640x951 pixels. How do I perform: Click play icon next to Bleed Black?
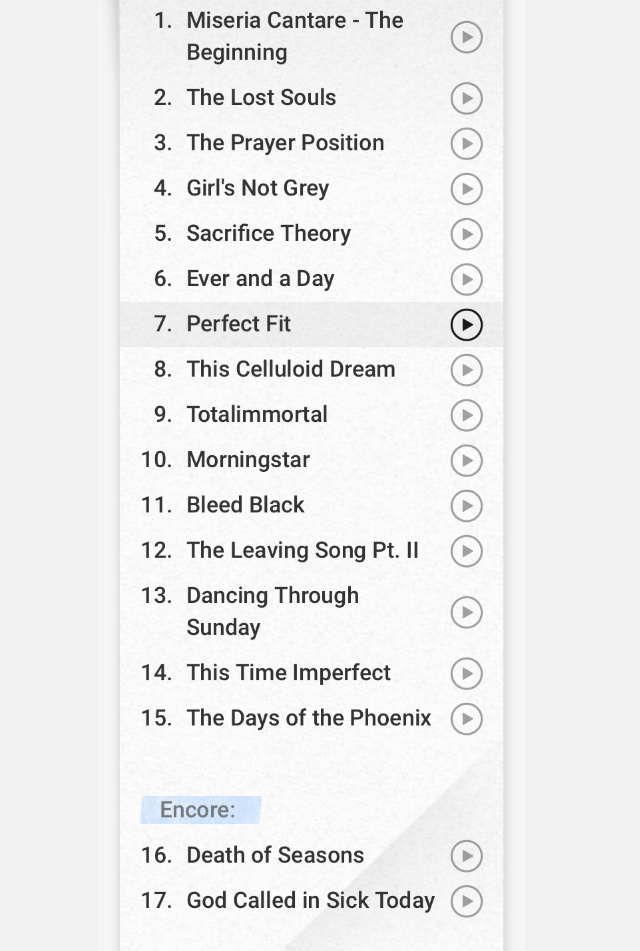[467, 506]
